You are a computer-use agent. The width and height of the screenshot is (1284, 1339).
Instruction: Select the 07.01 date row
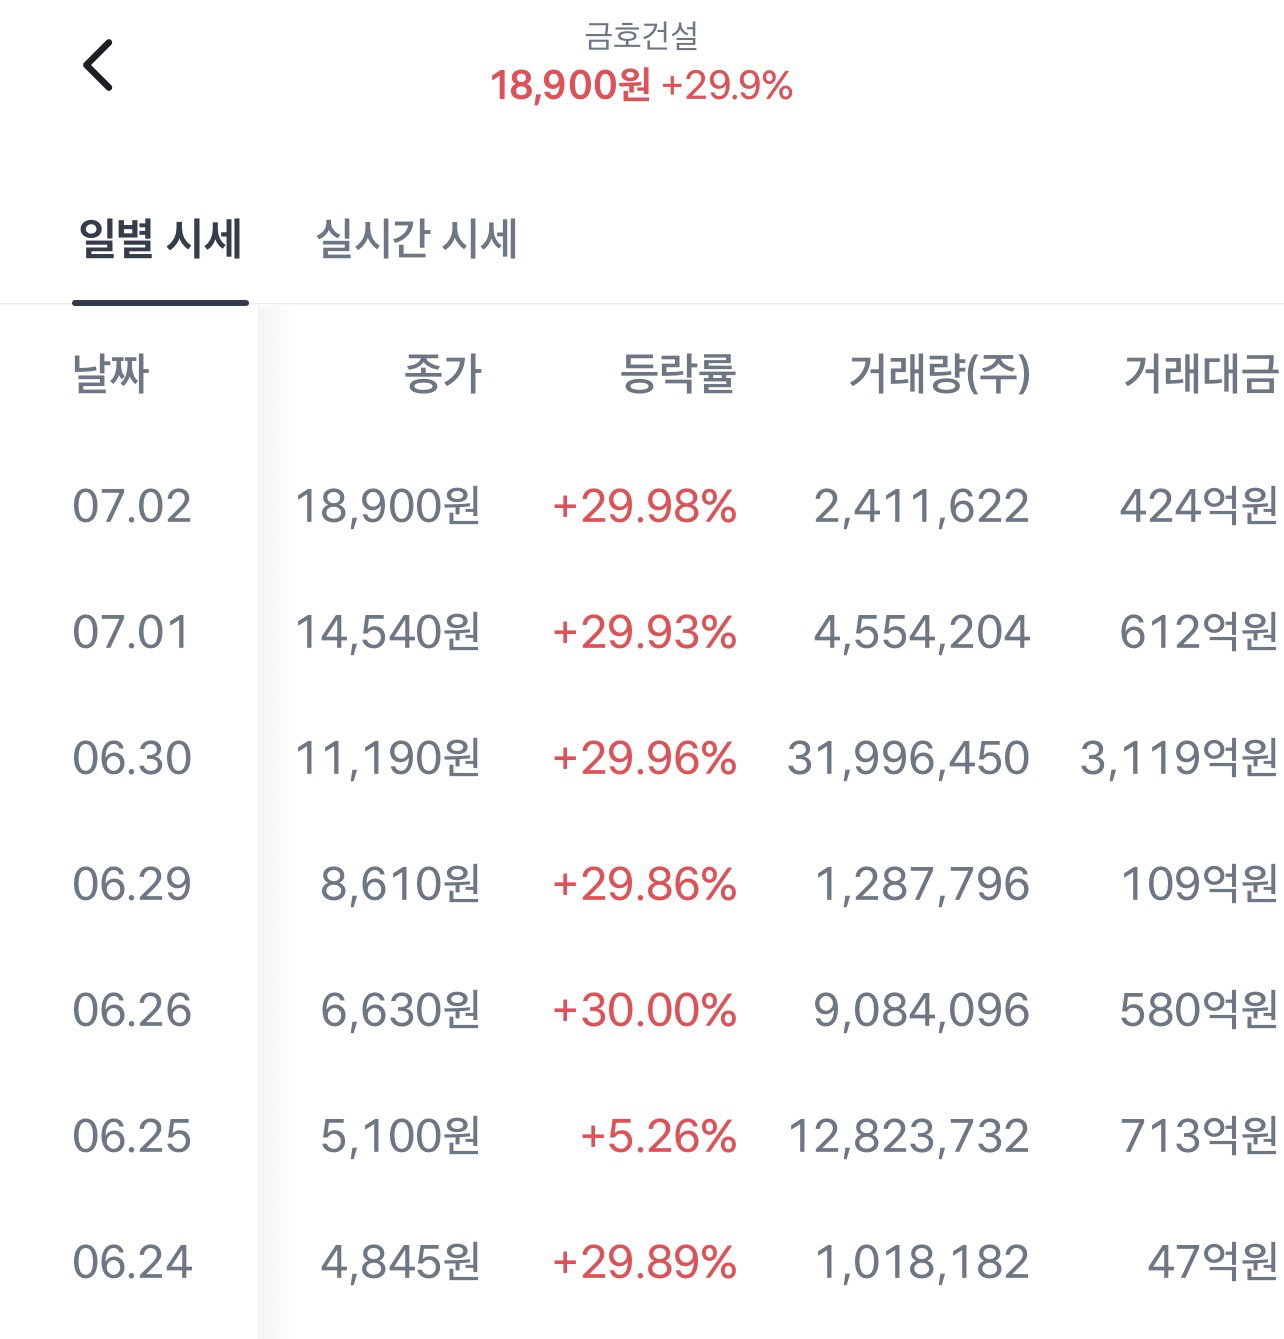click(642, 632)
